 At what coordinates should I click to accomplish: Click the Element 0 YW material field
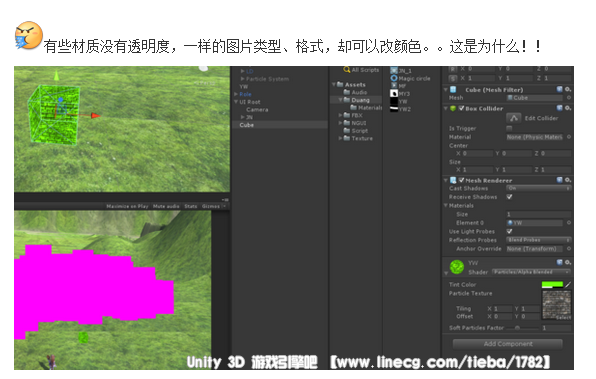(x=534, y=223)
